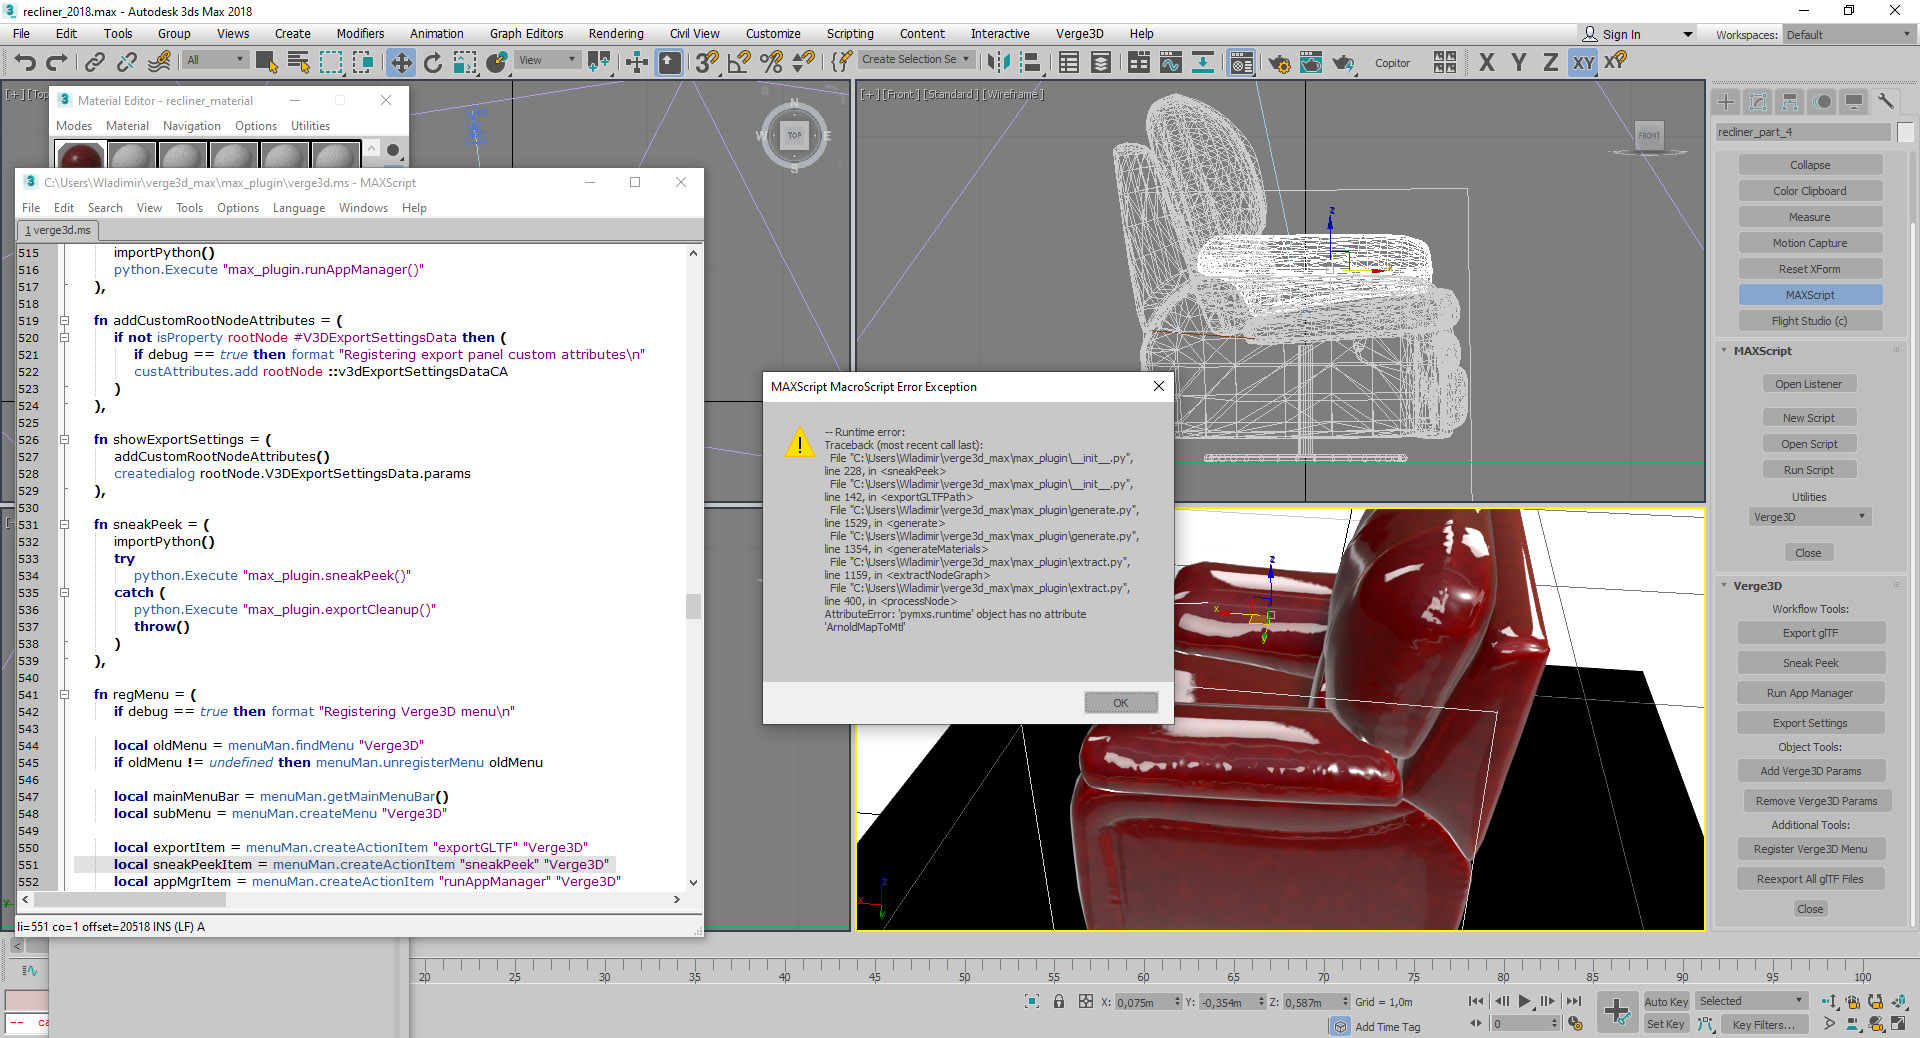Screen dimensions: 1920x1038
Task: Click the Redo arrow in the main toolbar
Action: pos(57,62)
